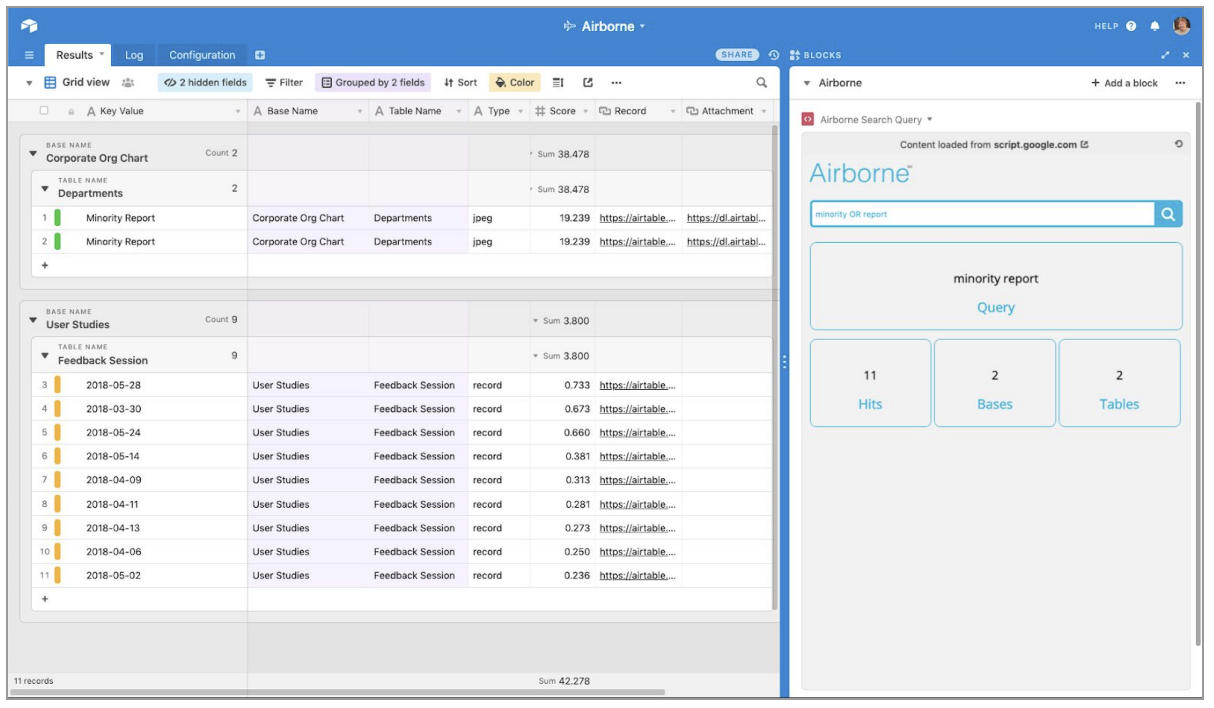Open record link in row 2018-05-02

(x=638, y=576)
